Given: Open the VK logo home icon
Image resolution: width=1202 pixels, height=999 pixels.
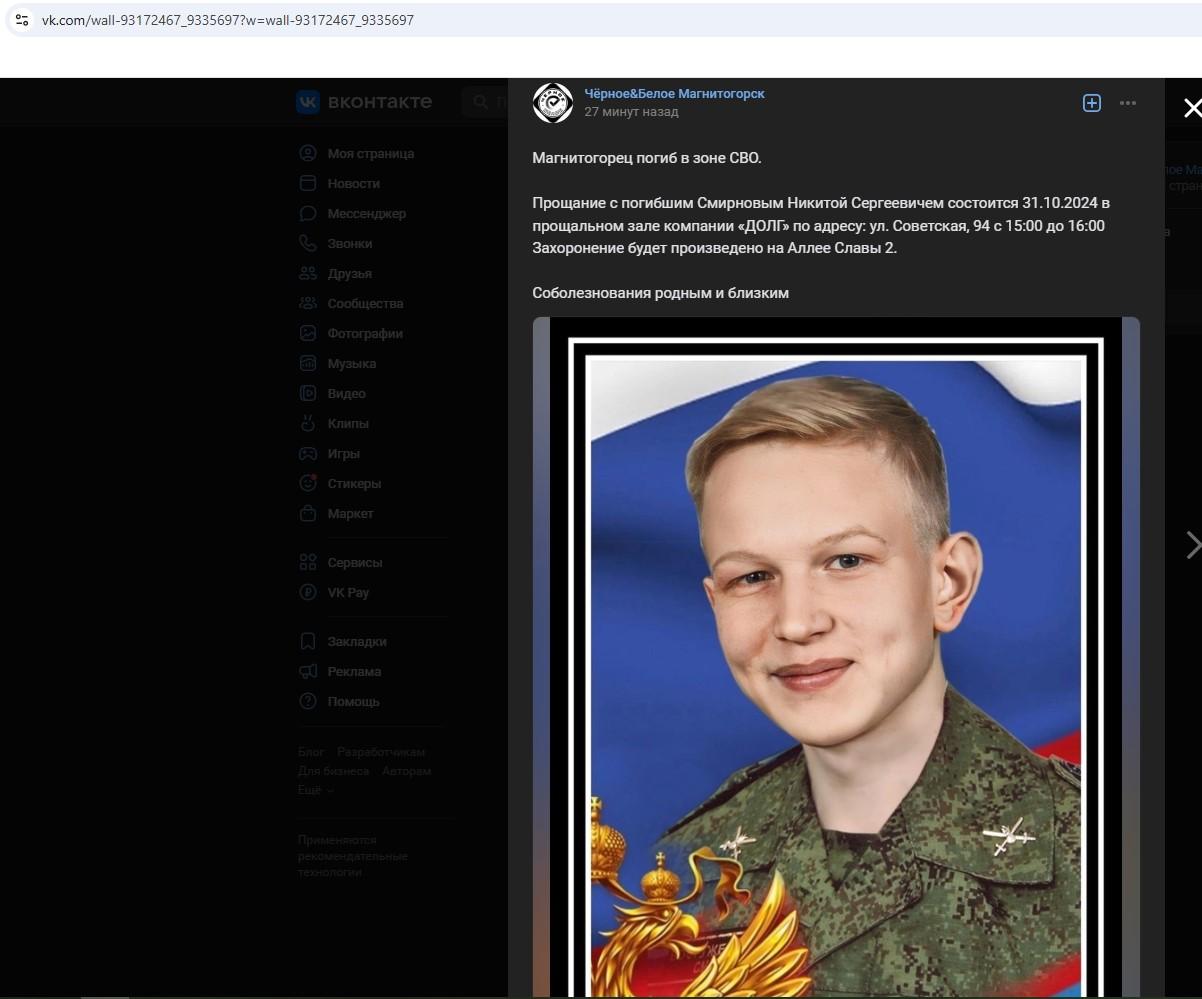Looking at the screenshot, I should click(307, 102).
